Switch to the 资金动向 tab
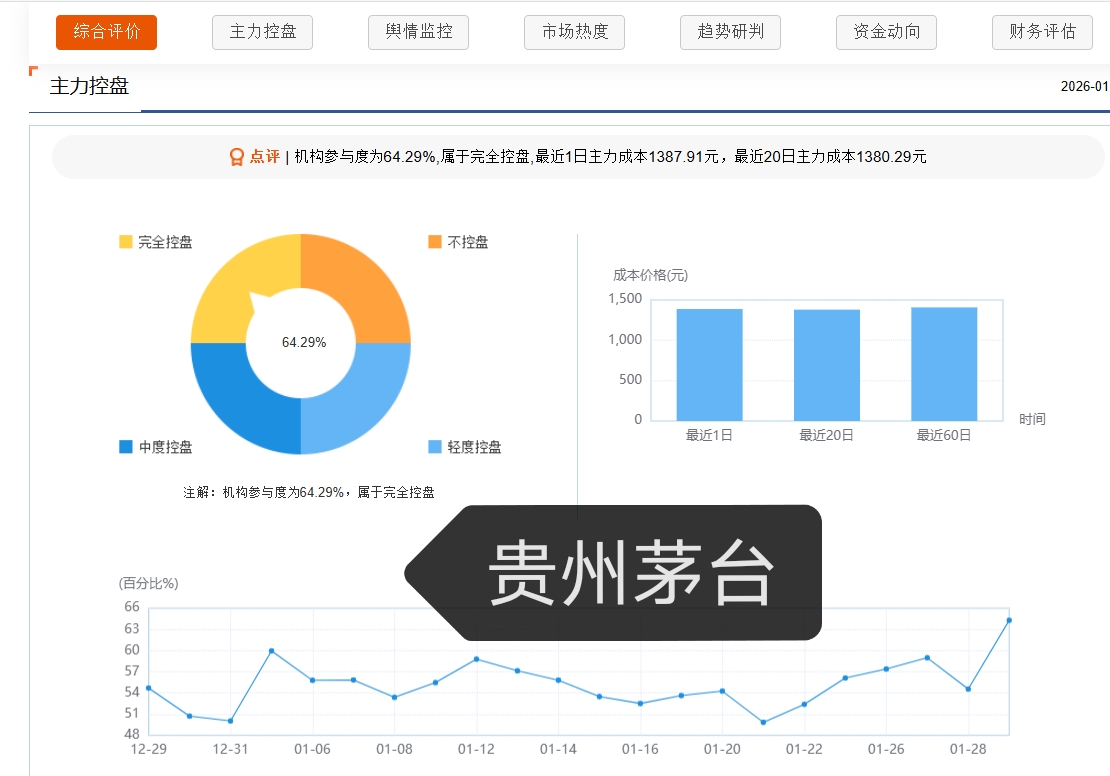The width and height of the screenshot is (1110, 776). (x=886, y=33)
